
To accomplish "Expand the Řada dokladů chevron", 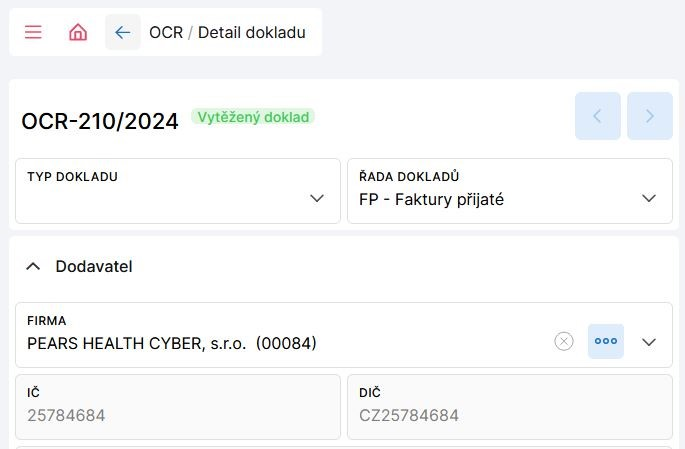I will pos(649,199).
